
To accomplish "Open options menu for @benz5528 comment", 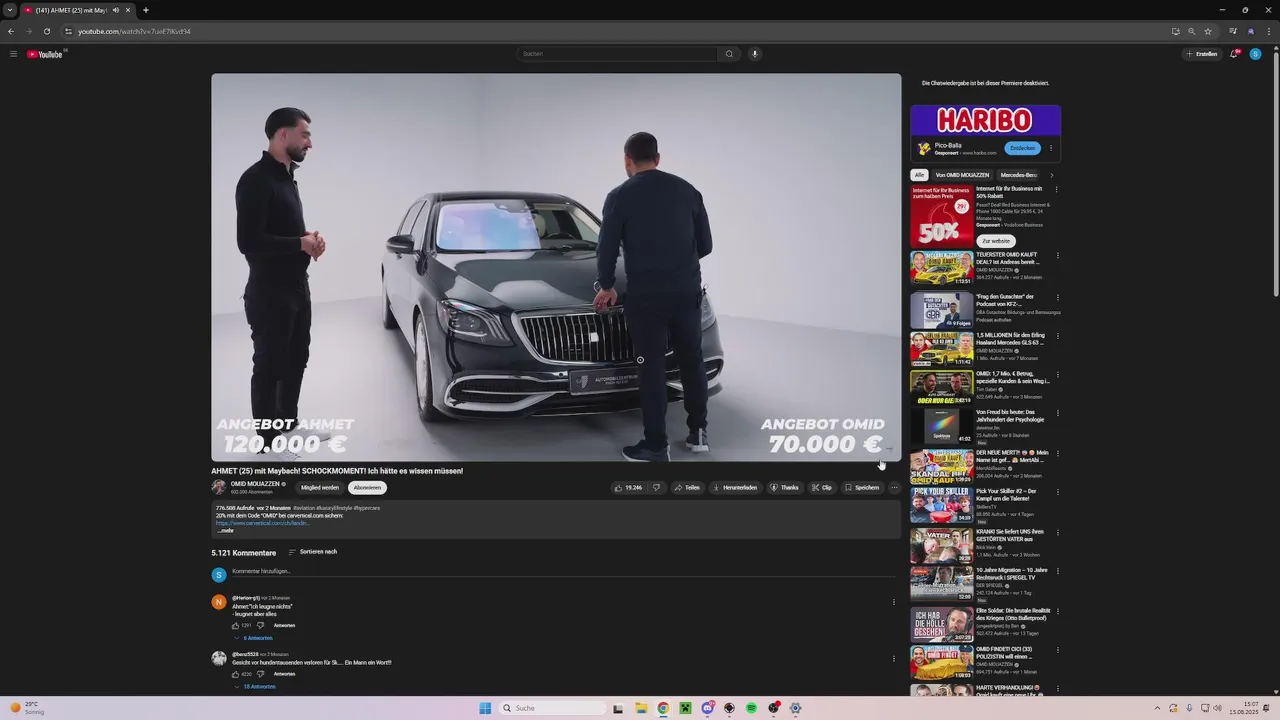I will [894, 658].
